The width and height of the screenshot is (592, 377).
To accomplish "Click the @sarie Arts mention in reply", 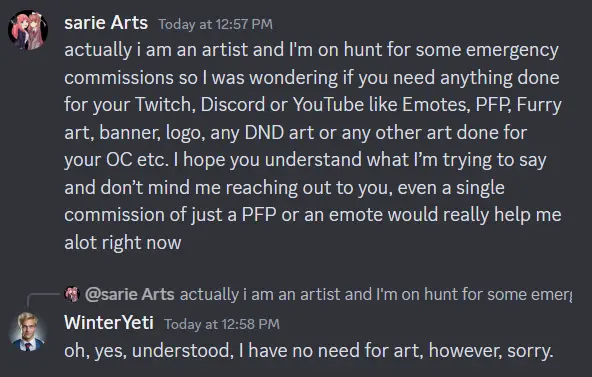I will click(x=130, y=294).
